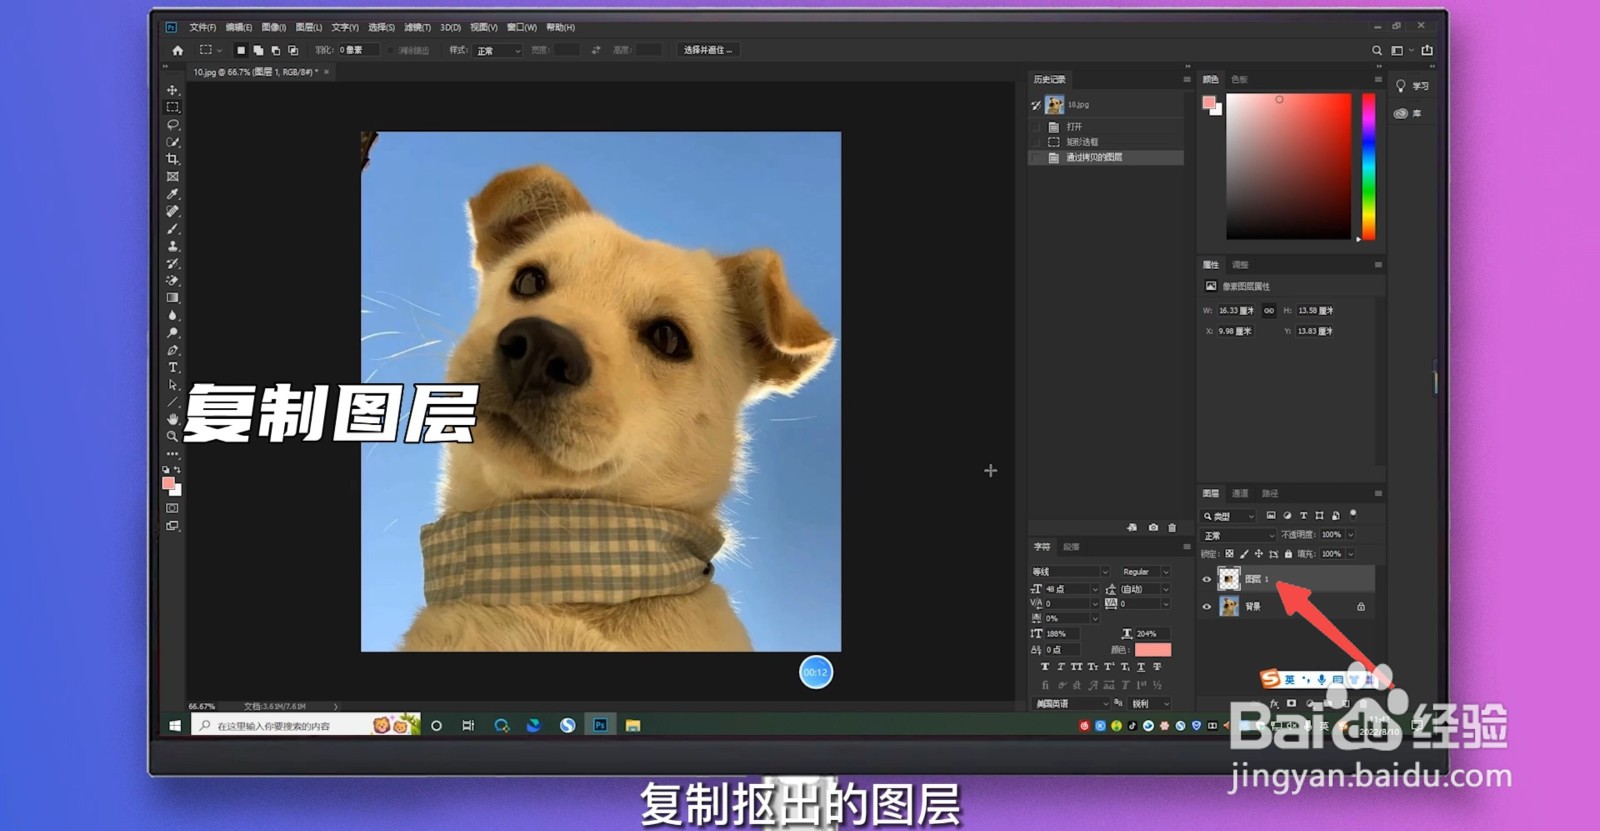The width and height of the screenshot is (1600, 831).
Task: Hide the 背景 layer via eye icon
Action: point(1206,606)
